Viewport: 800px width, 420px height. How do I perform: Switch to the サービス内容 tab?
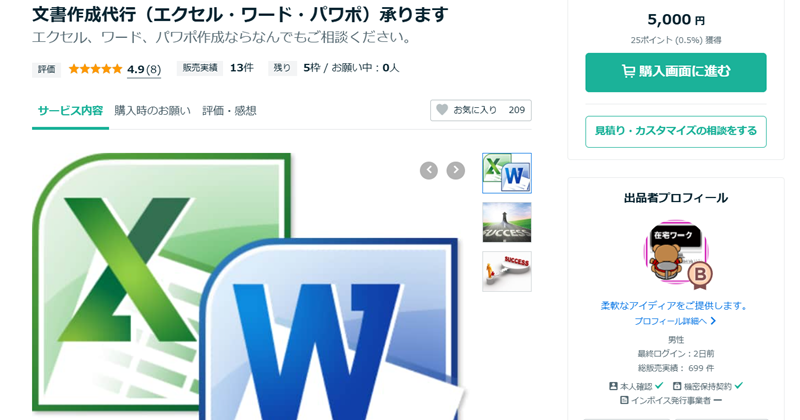(70, 110)
